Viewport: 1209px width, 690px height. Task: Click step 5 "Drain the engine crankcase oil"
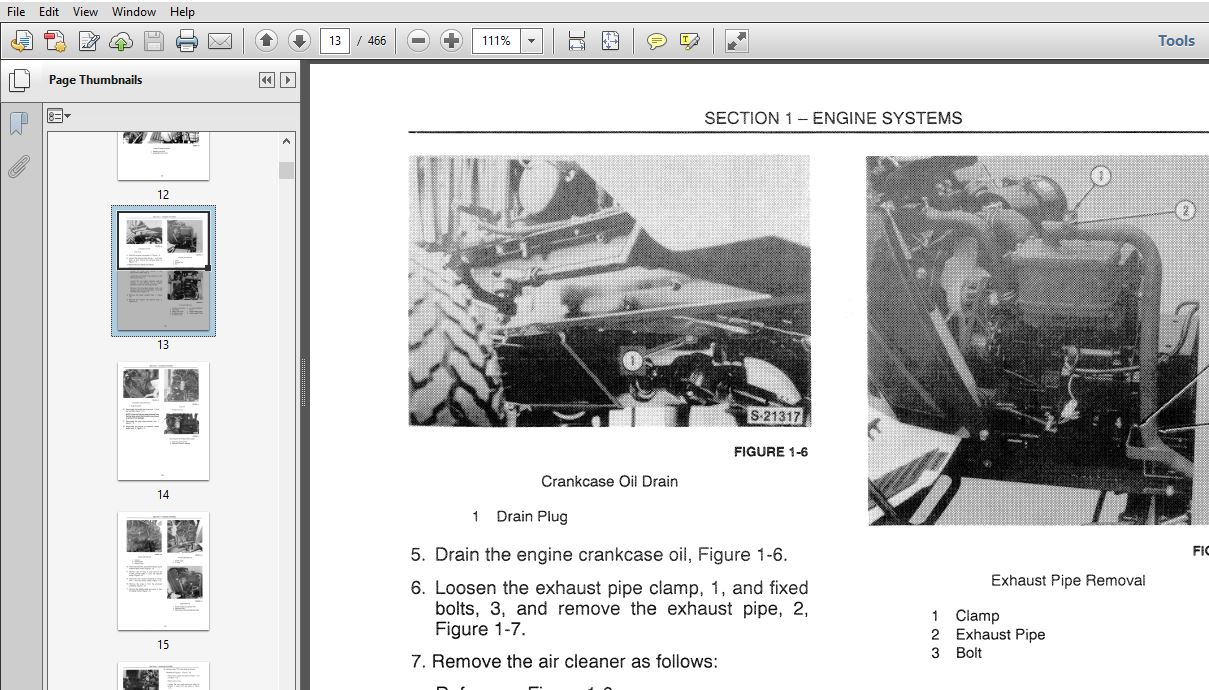coord(599,555)
